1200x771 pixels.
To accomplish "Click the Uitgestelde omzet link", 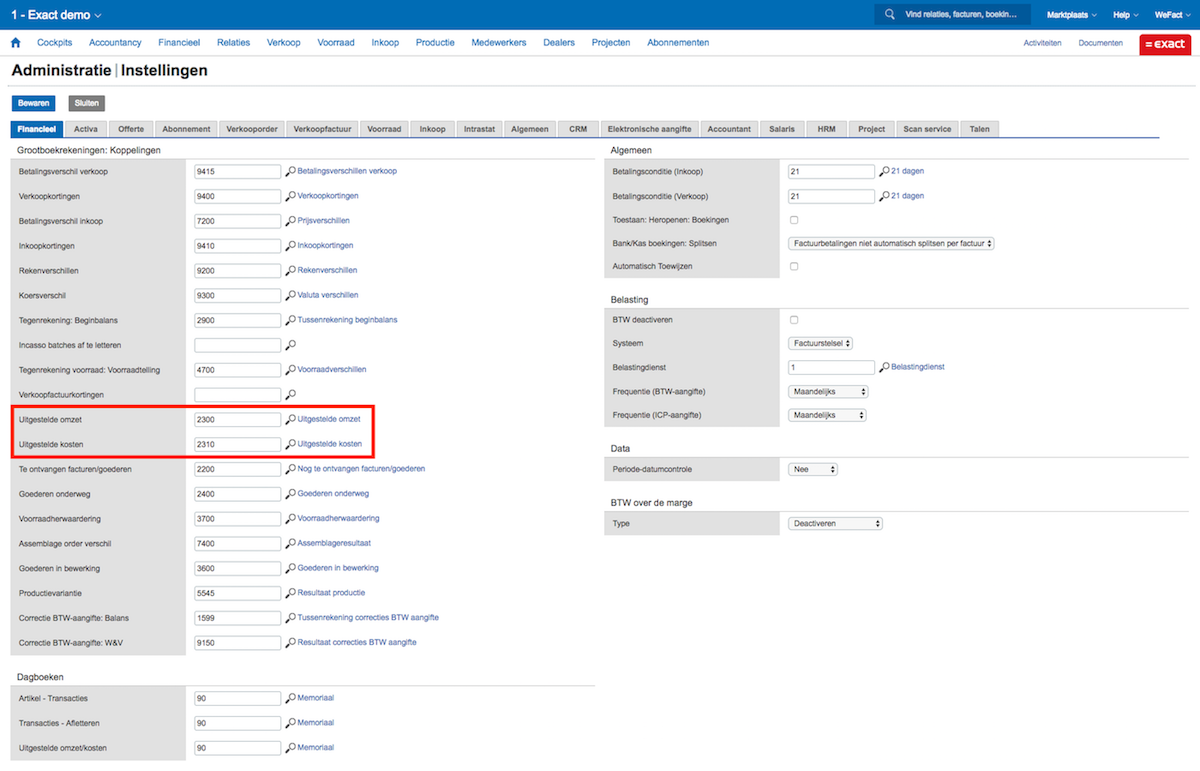I will point(329,419).
